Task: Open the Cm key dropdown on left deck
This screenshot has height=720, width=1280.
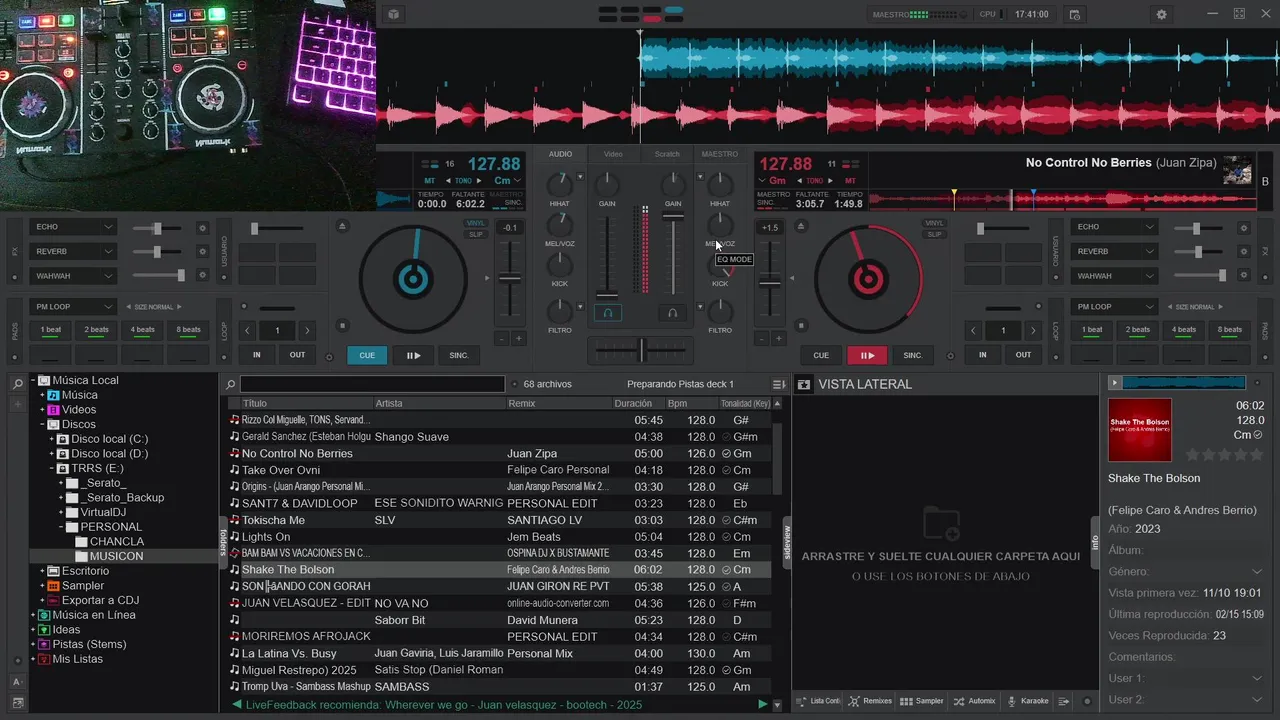Action: pyautogui.click(x=507, y=181)
